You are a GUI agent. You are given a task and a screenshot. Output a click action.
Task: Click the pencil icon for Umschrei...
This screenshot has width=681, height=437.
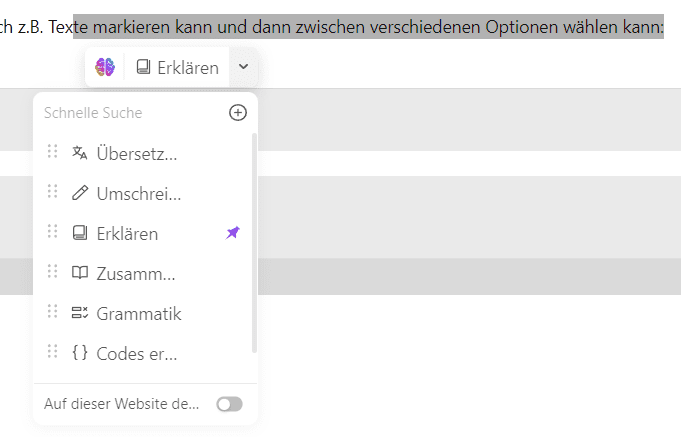tap(79, 193)
